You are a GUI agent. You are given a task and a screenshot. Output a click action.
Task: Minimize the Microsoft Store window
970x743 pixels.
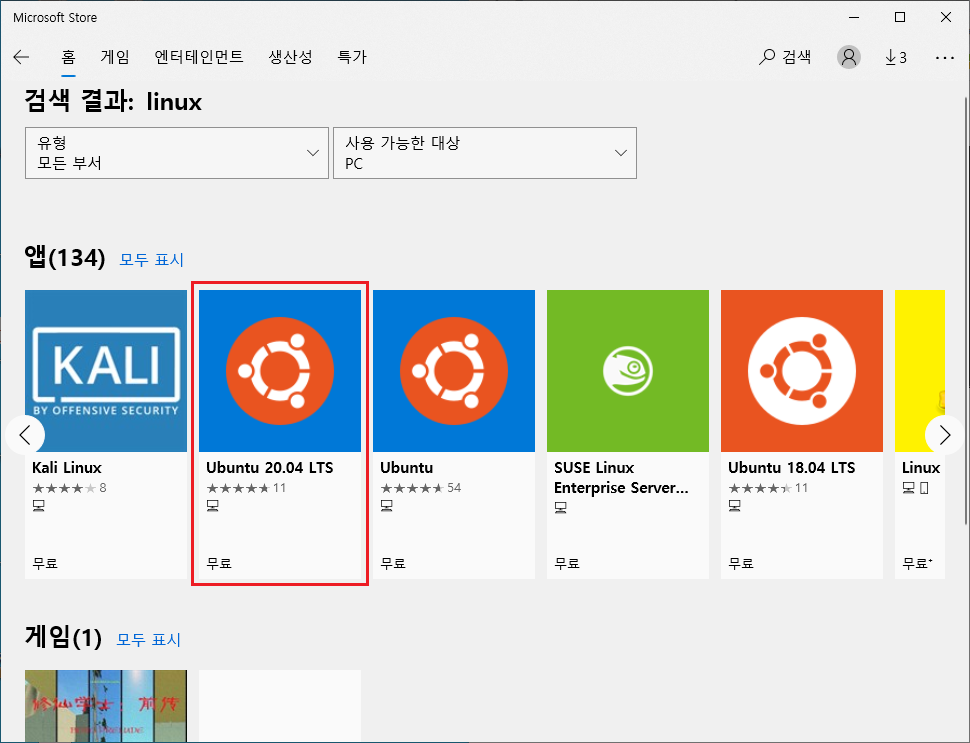[854, 17]
